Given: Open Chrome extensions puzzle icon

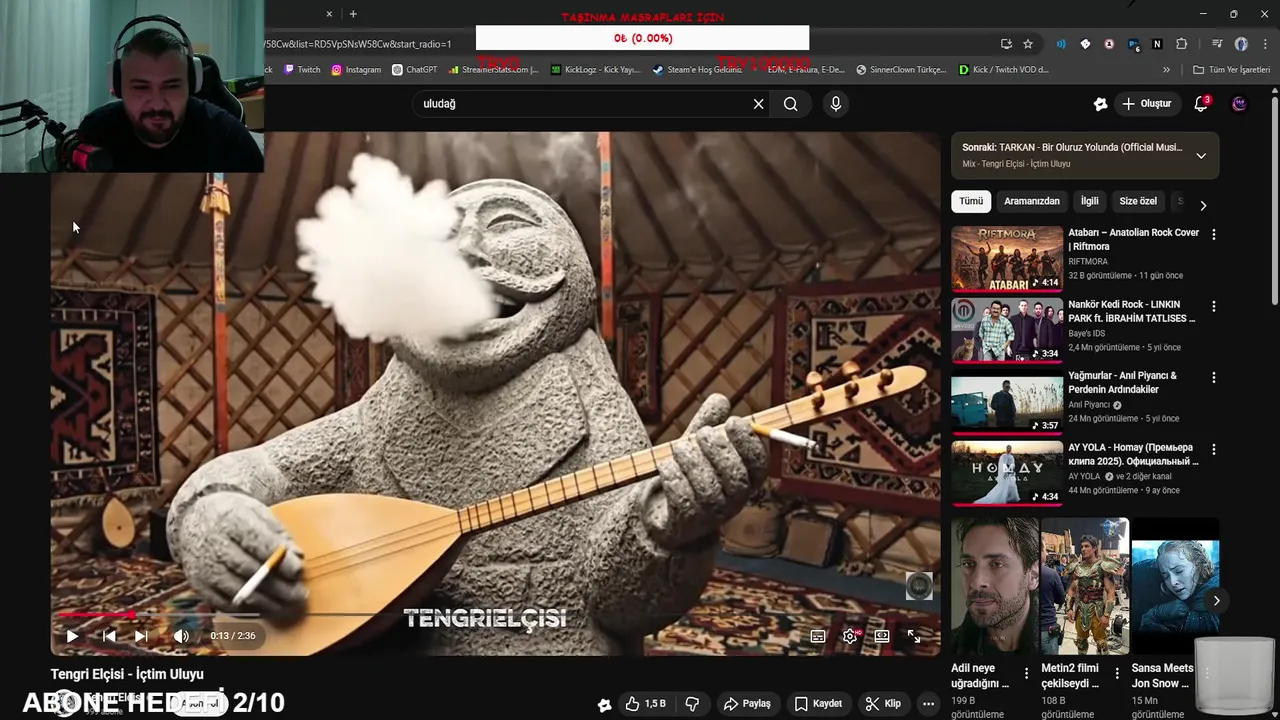Looking at the screenshot, I should pyautogui.click(x=1181, y=44).
